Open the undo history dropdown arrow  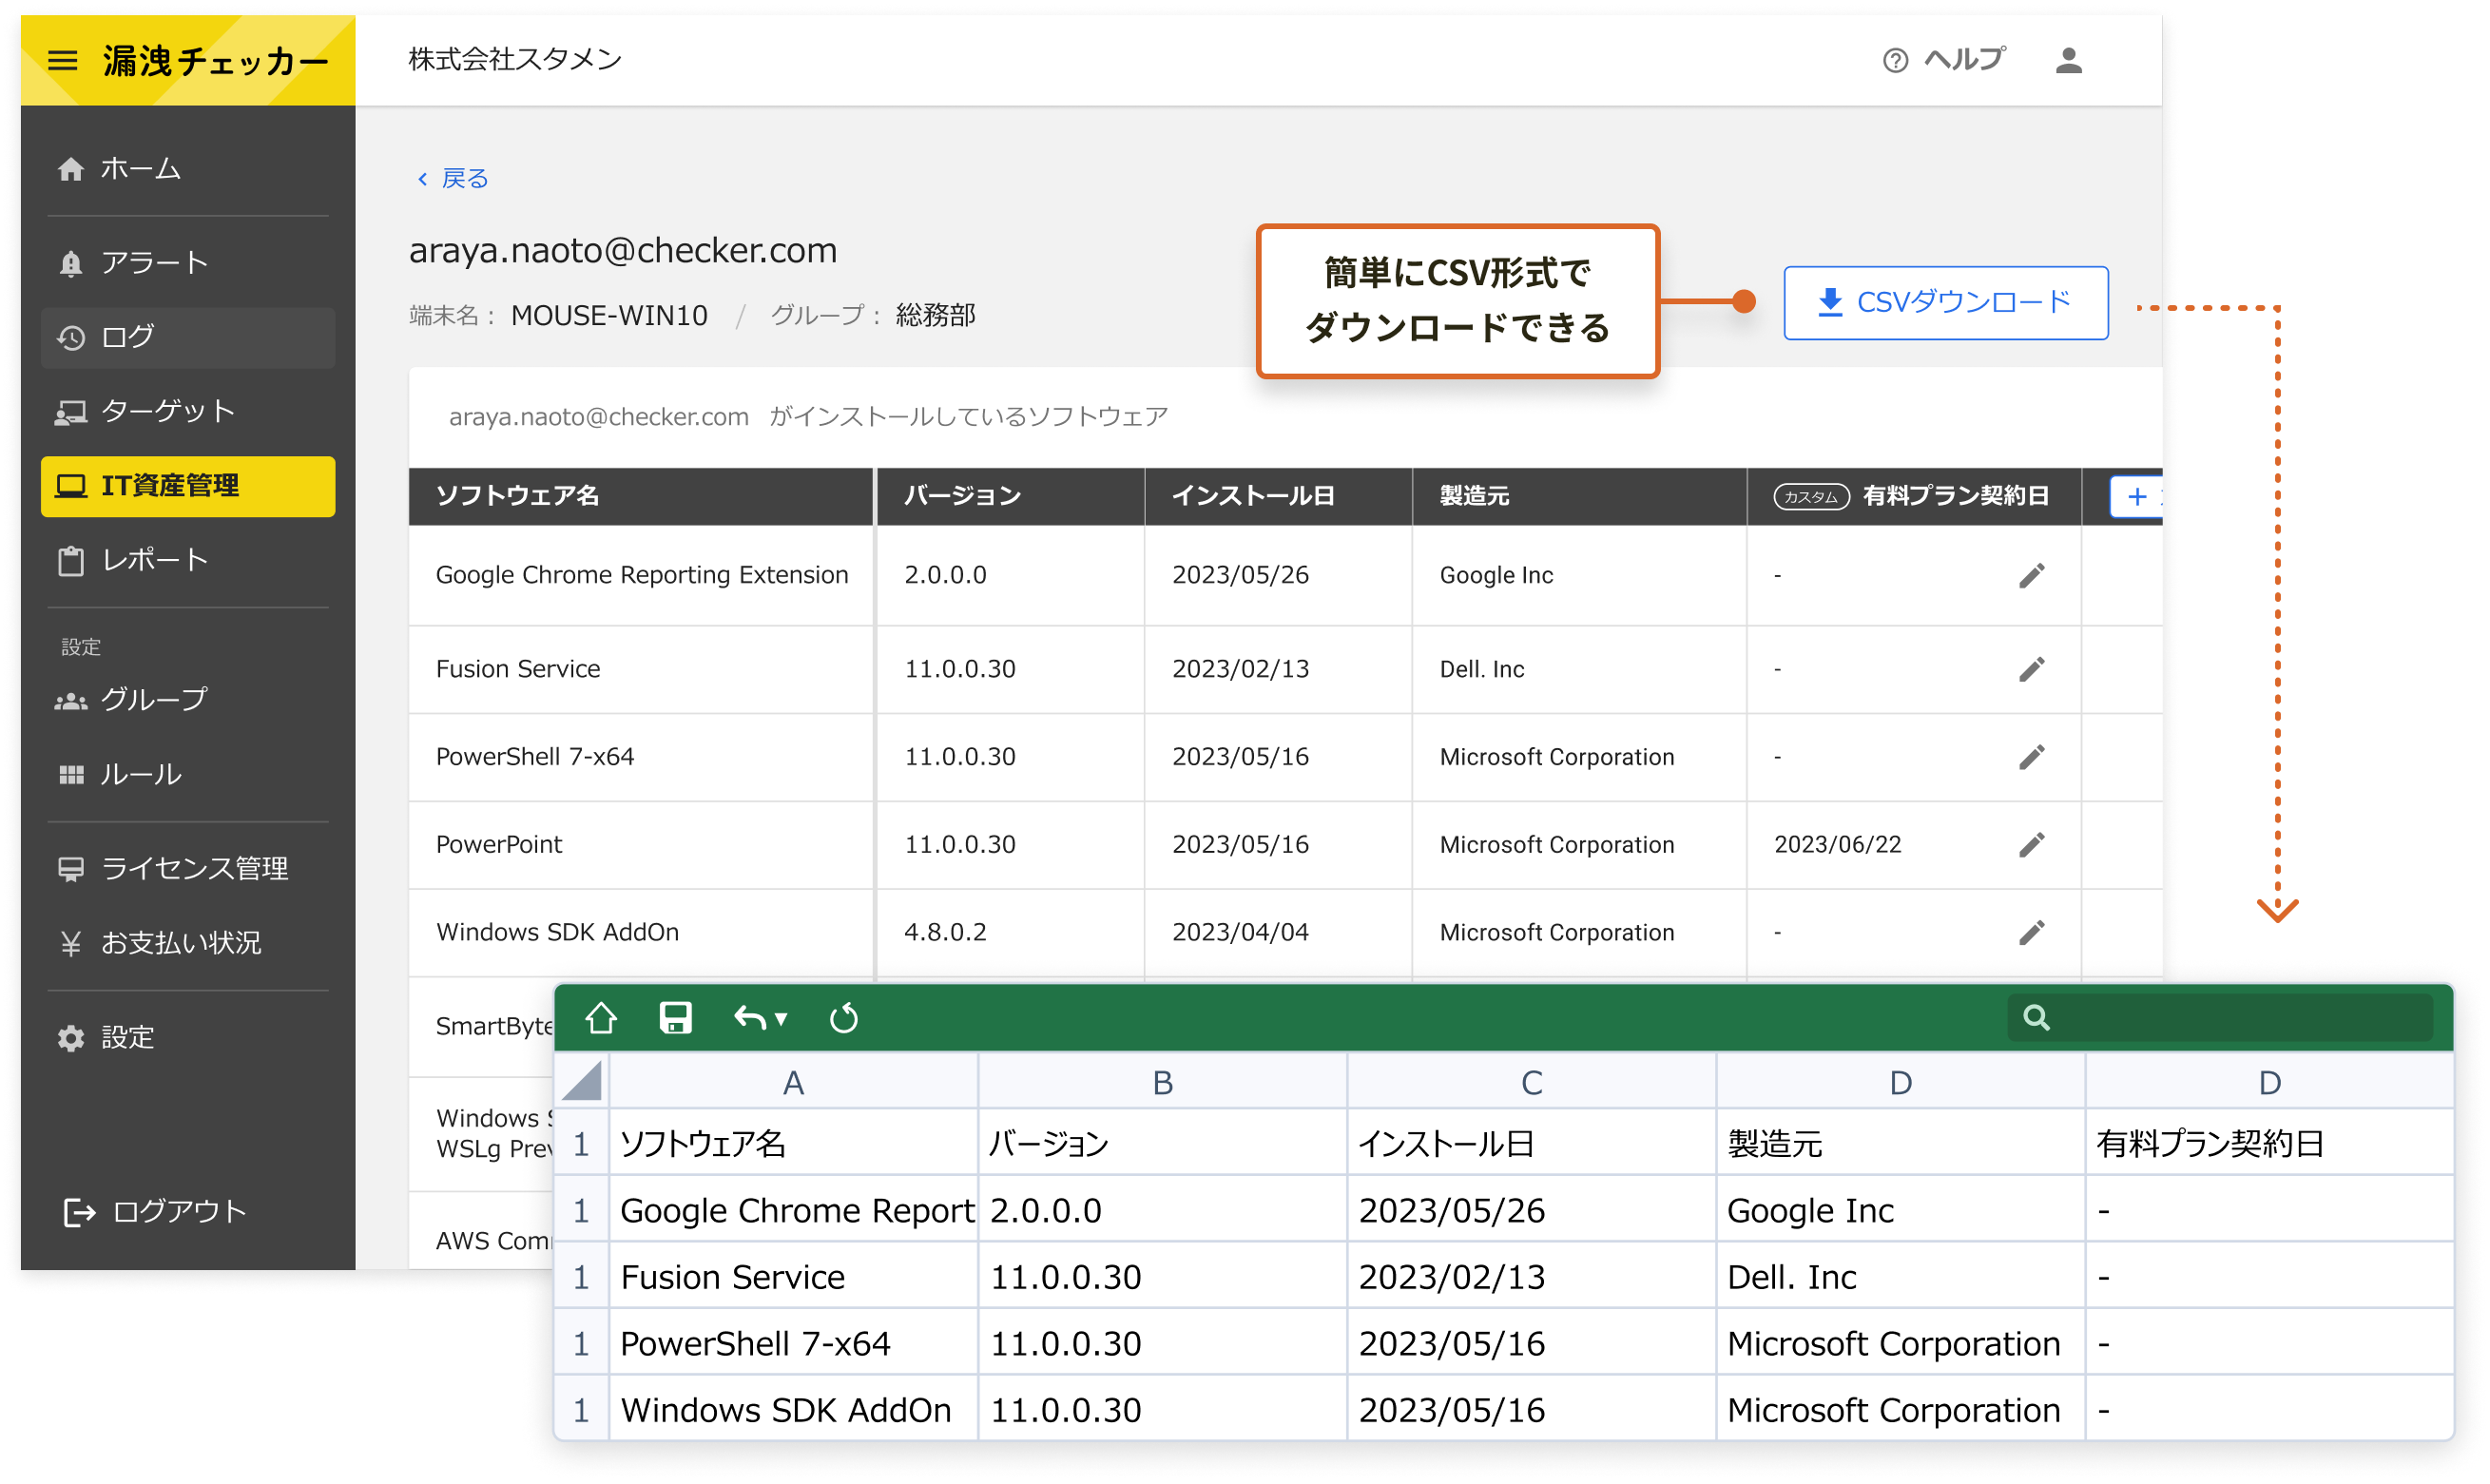(781, 1019)
